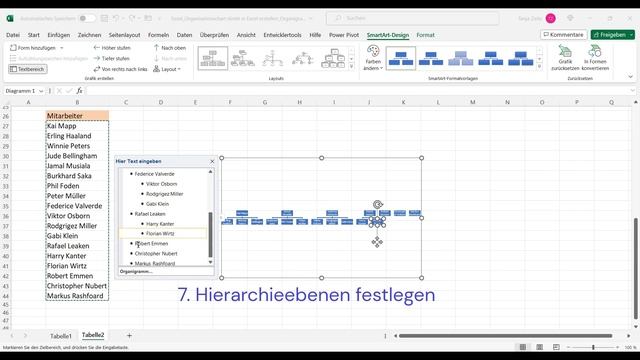
Task: Toggle Automatisches Speichern switch
Action: coord(86,18)
